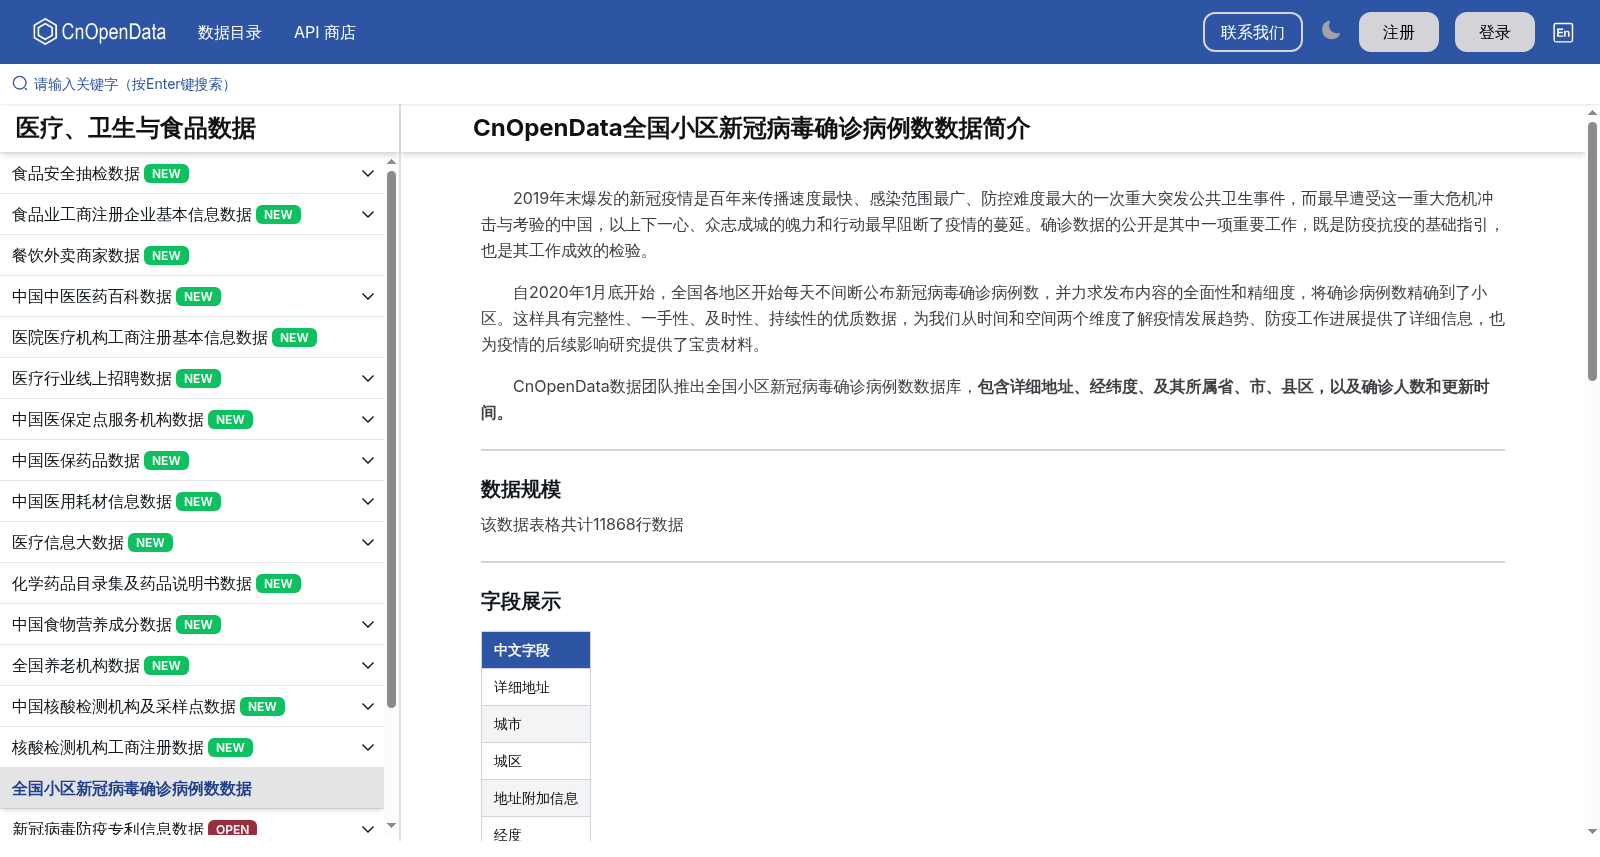This screenshot has height=857, width=1600.
Task: Click the 数据规模 heading
Action: click(x=521, y=489)
